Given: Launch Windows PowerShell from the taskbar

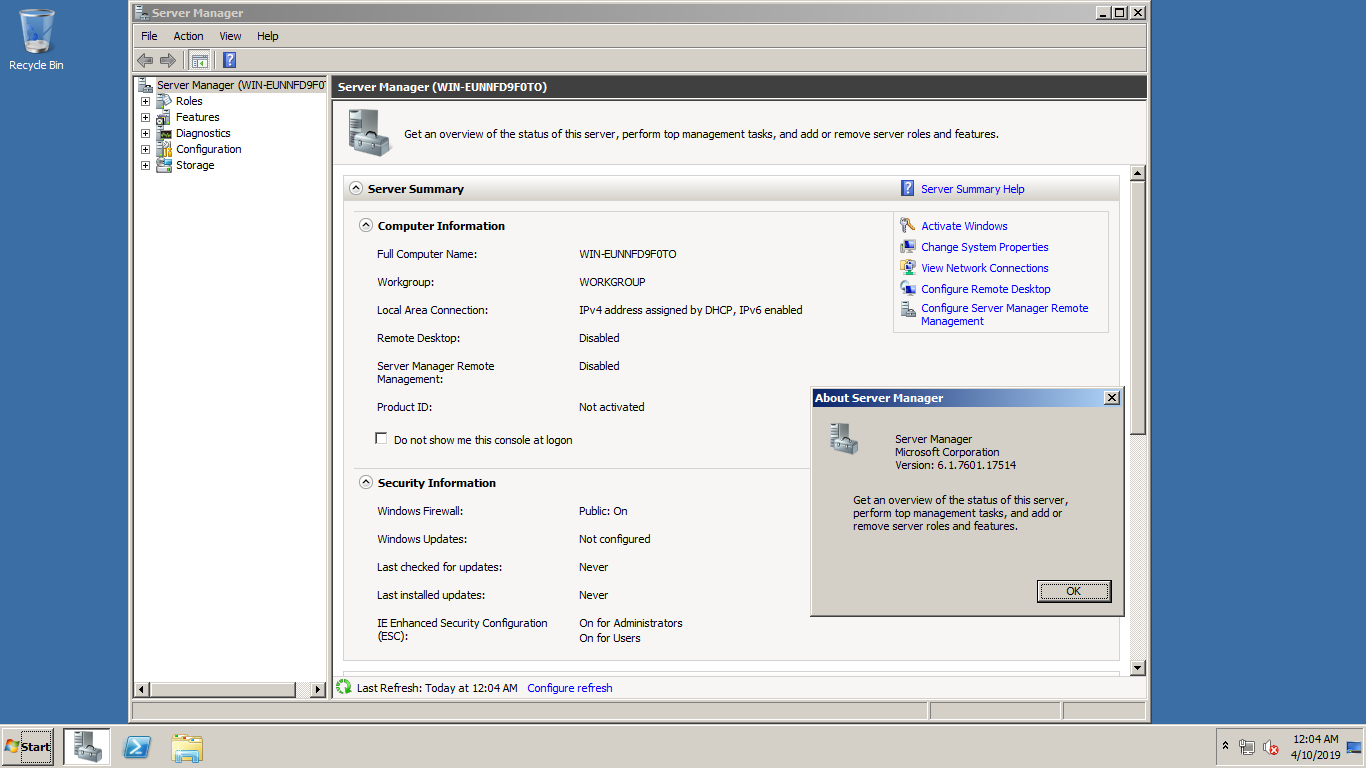Looking at the screenshot, I should [x=137, y=747].
